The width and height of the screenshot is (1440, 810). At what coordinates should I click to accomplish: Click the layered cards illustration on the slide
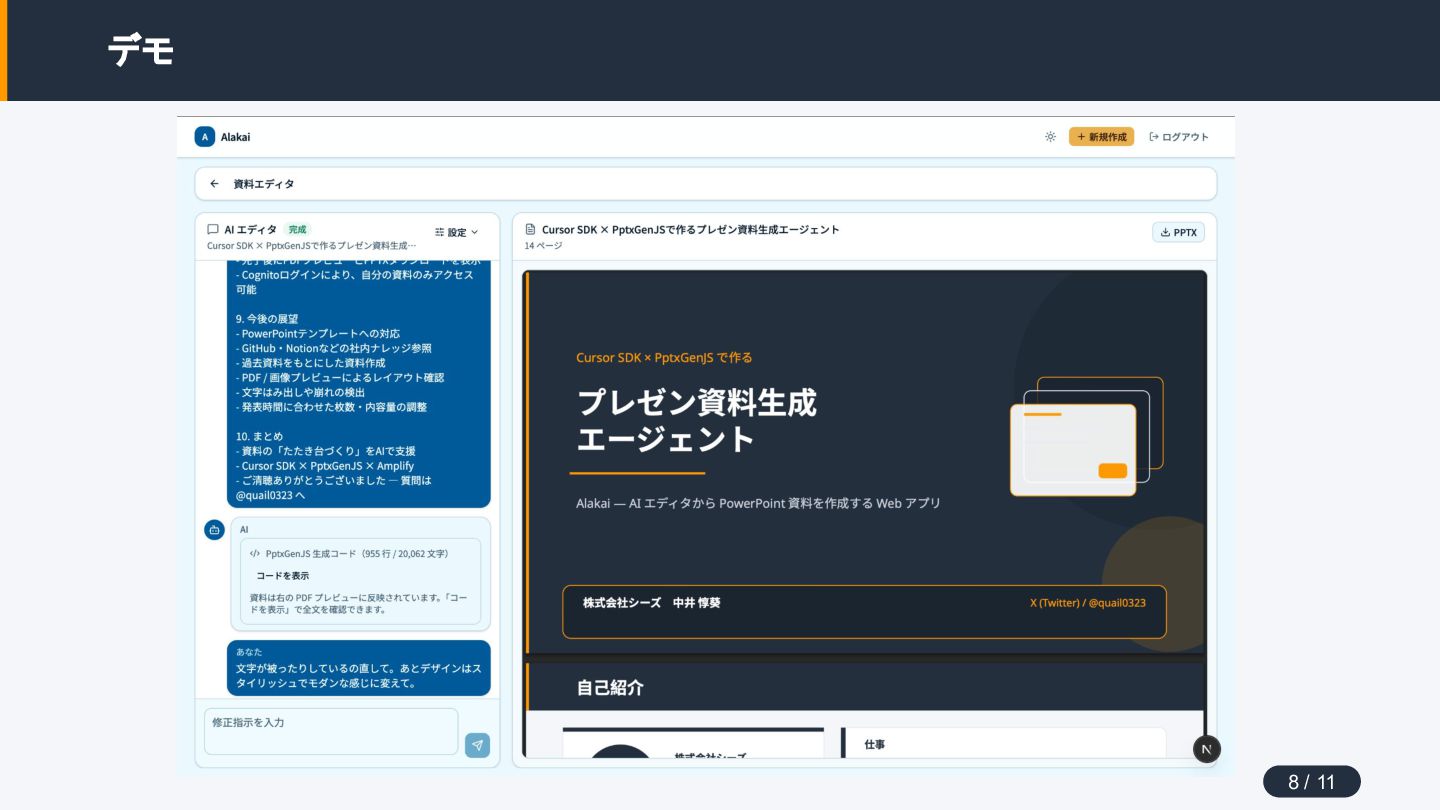click(x=1087, y=436)
